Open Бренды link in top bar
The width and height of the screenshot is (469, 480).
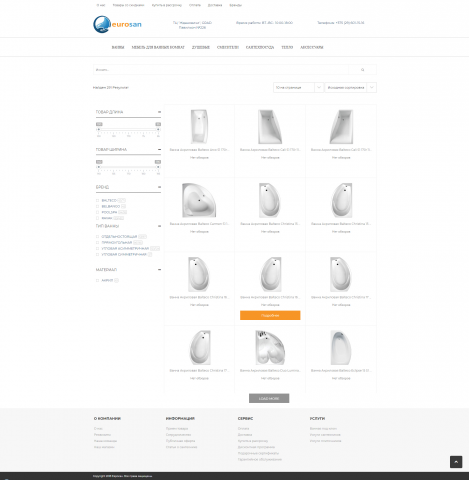236,5
